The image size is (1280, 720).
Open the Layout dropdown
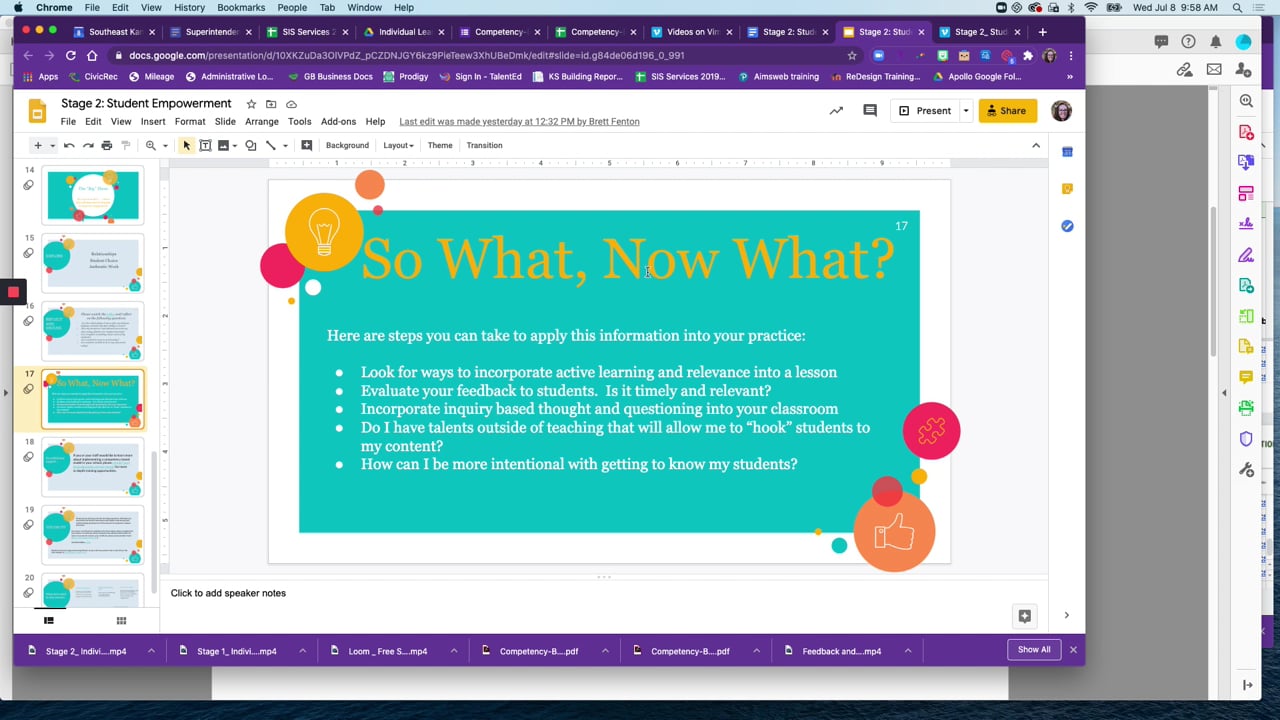[398, 146]
